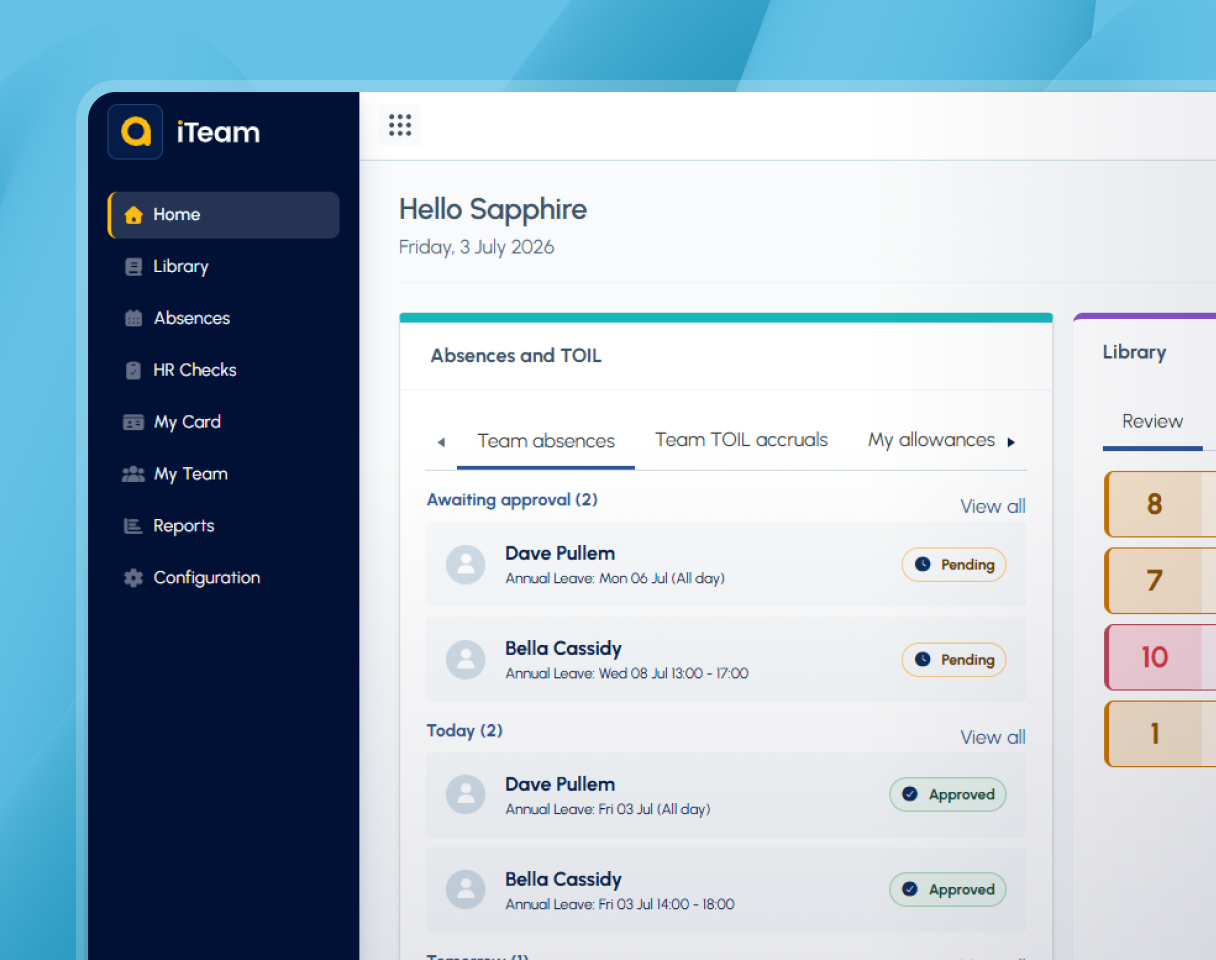Click the checkmark icon in Bella Cassidy's Approved badge
Image resolution: width=1216 pixels, height=960 pixels.
pyautogui.click(x=910, y=890)
